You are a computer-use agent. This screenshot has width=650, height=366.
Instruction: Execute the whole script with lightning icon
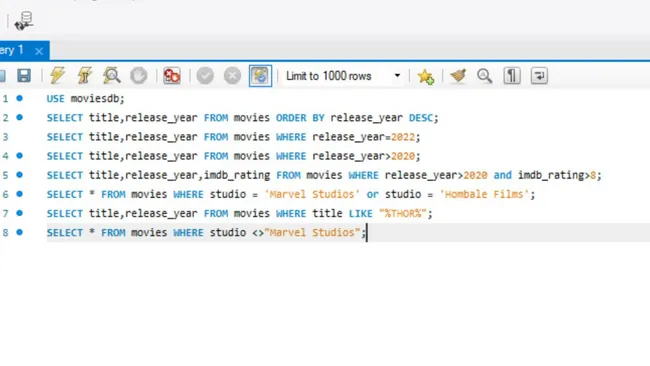pyautogui.click(x=57, y=76)
